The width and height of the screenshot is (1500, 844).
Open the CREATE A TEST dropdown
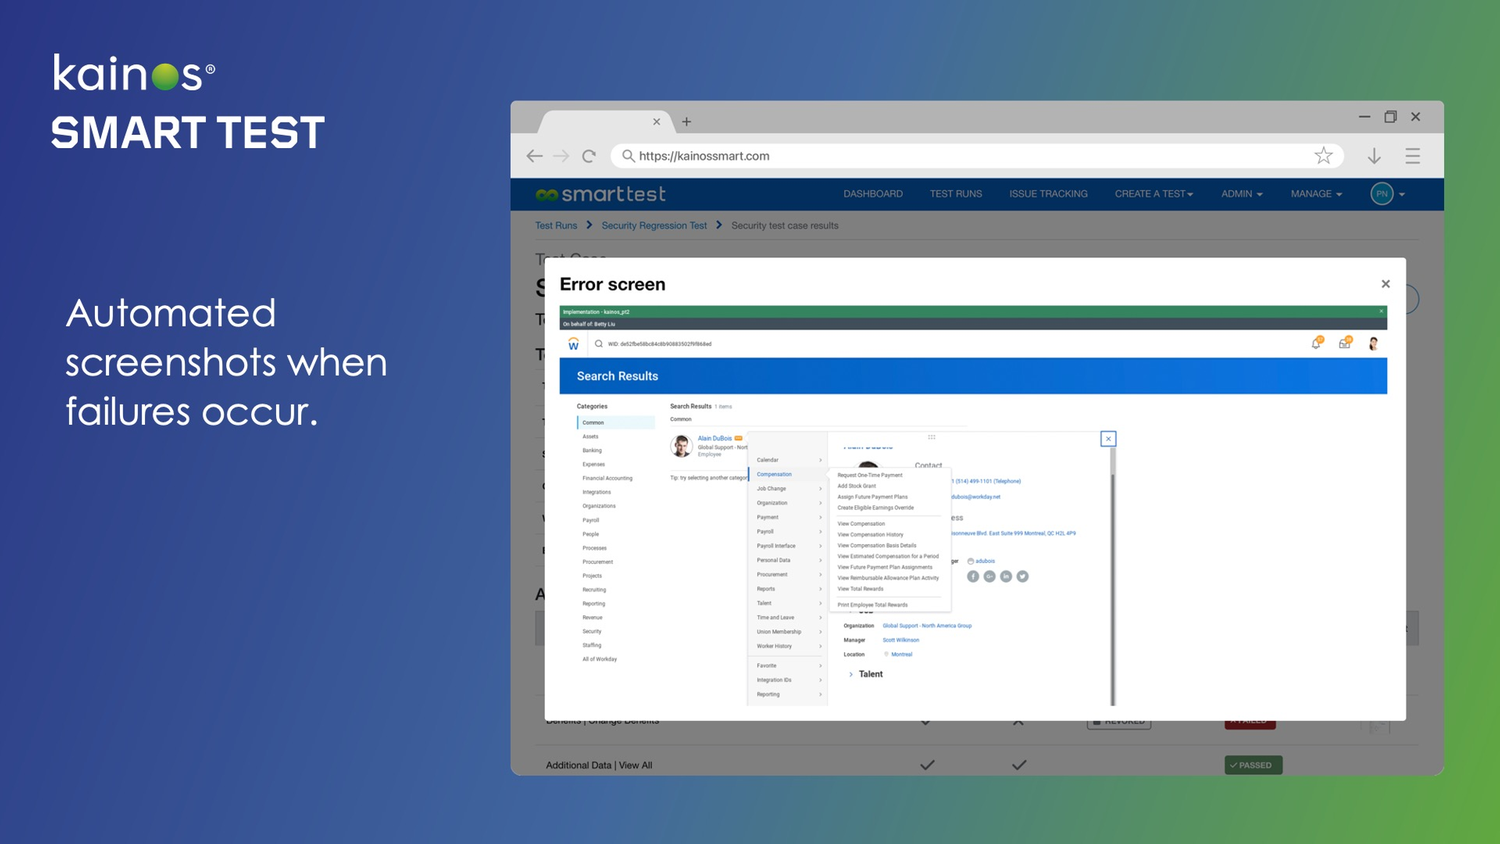[x=1152, y=194]
